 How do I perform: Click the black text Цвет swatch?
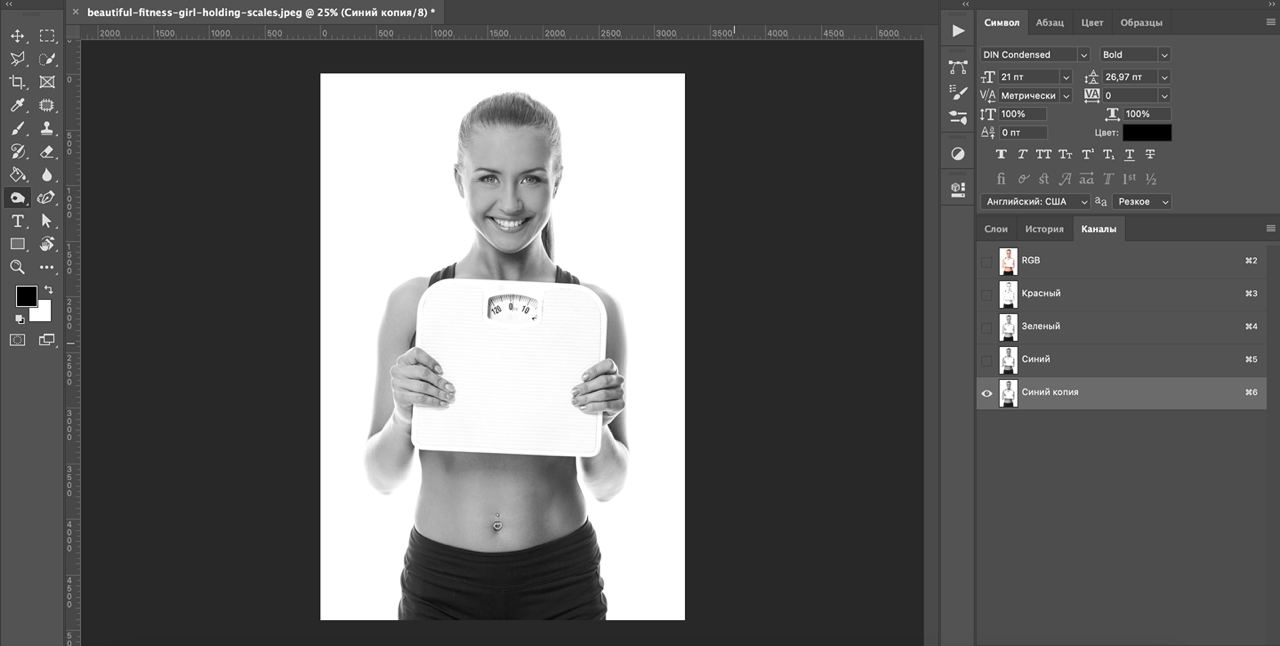click(1146, 133)
